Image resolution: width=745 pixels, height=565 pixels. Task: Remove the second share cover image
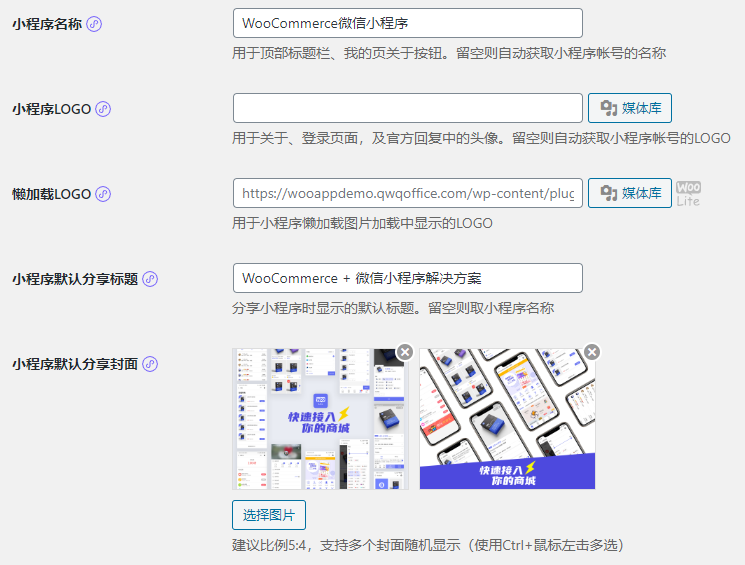click(592, 352)
